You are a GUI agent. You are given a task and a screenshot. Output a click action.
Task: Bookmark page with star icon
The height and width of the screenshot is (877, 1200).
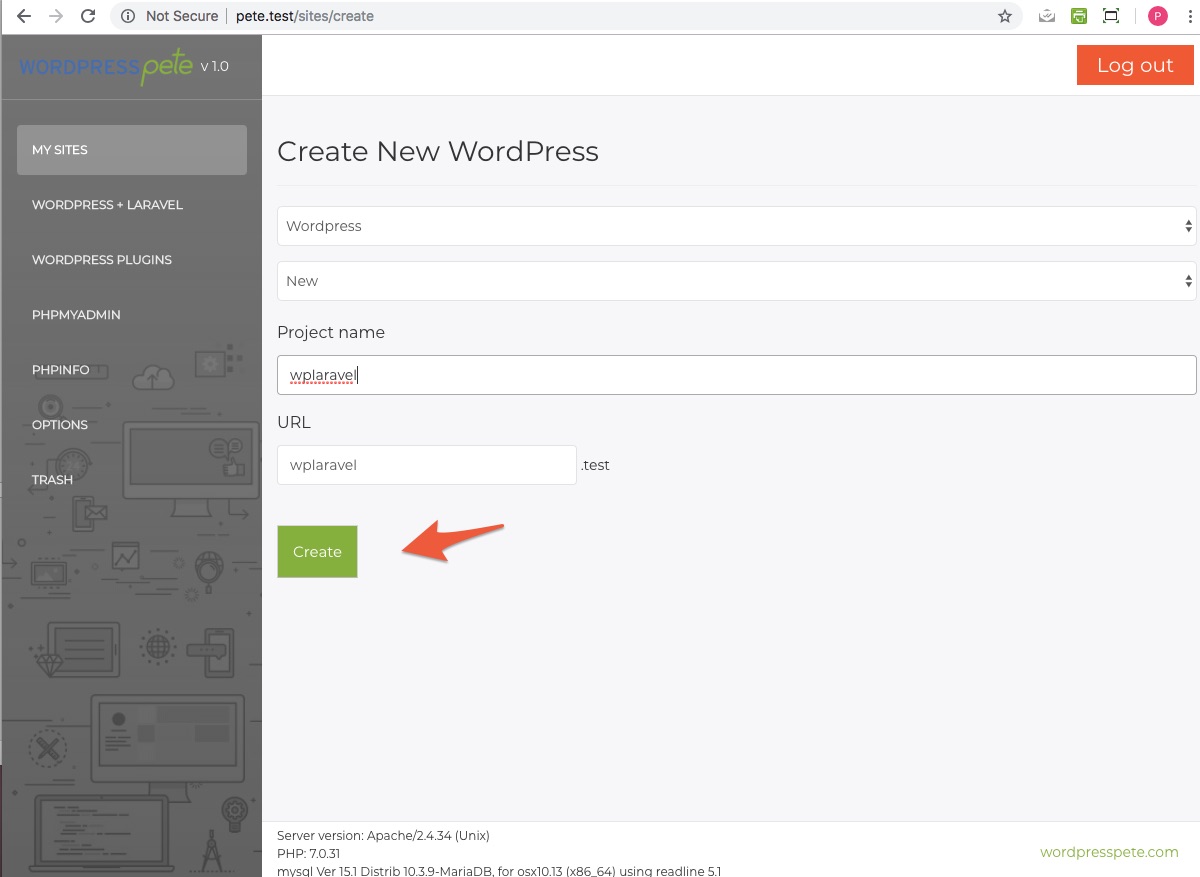tap(1005, 16)
